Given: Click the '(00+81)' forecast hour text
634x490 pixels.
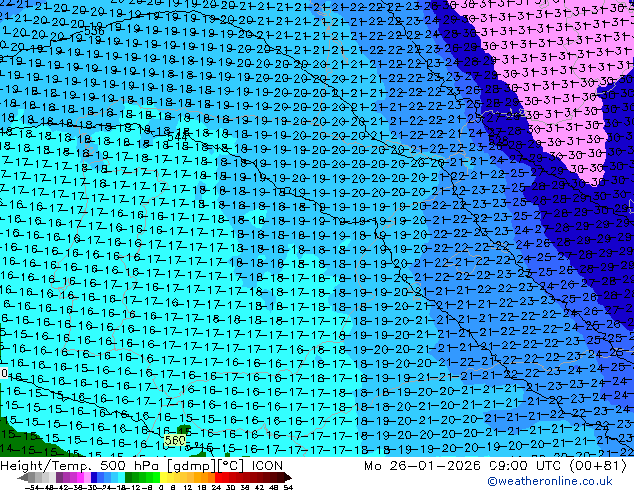Looking at the screenshot, I should pyautogui.click(x=598, y=466).
